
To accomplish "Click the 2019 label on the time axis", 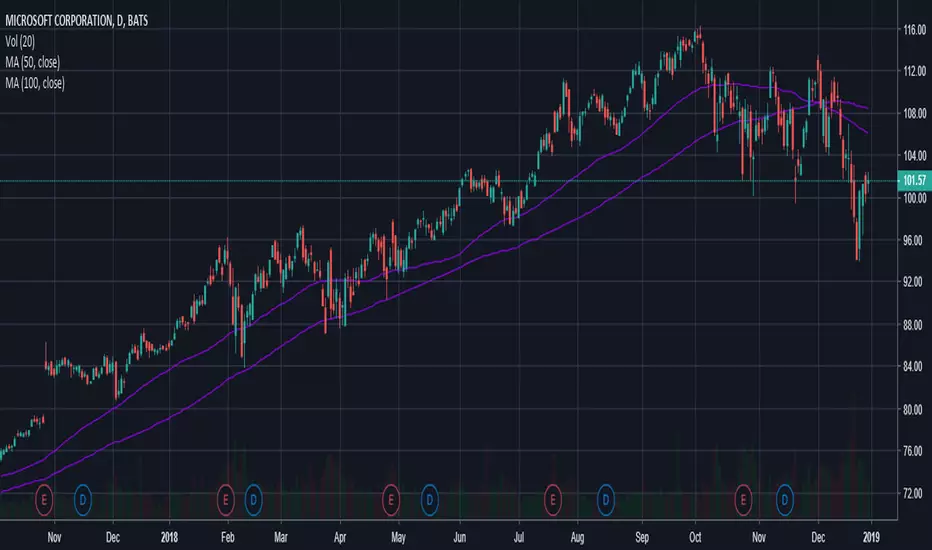I will click(871, 538).
